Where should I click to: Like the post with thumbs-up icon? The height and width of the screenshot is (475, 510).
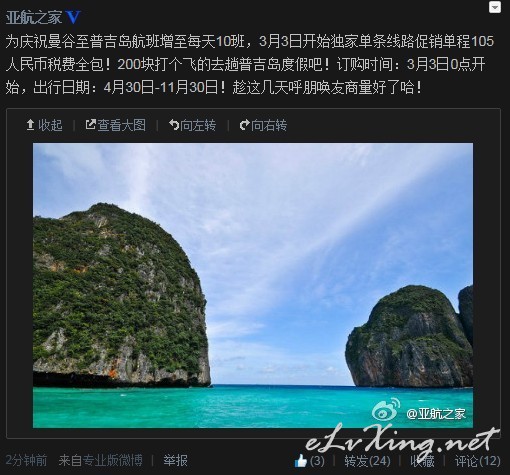(301, 461)
